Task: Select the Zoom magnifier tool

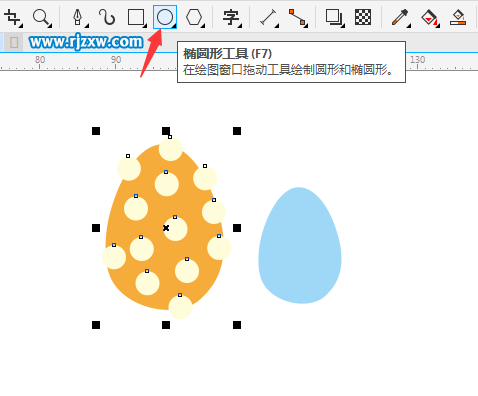Action: [x=42, y=17]
